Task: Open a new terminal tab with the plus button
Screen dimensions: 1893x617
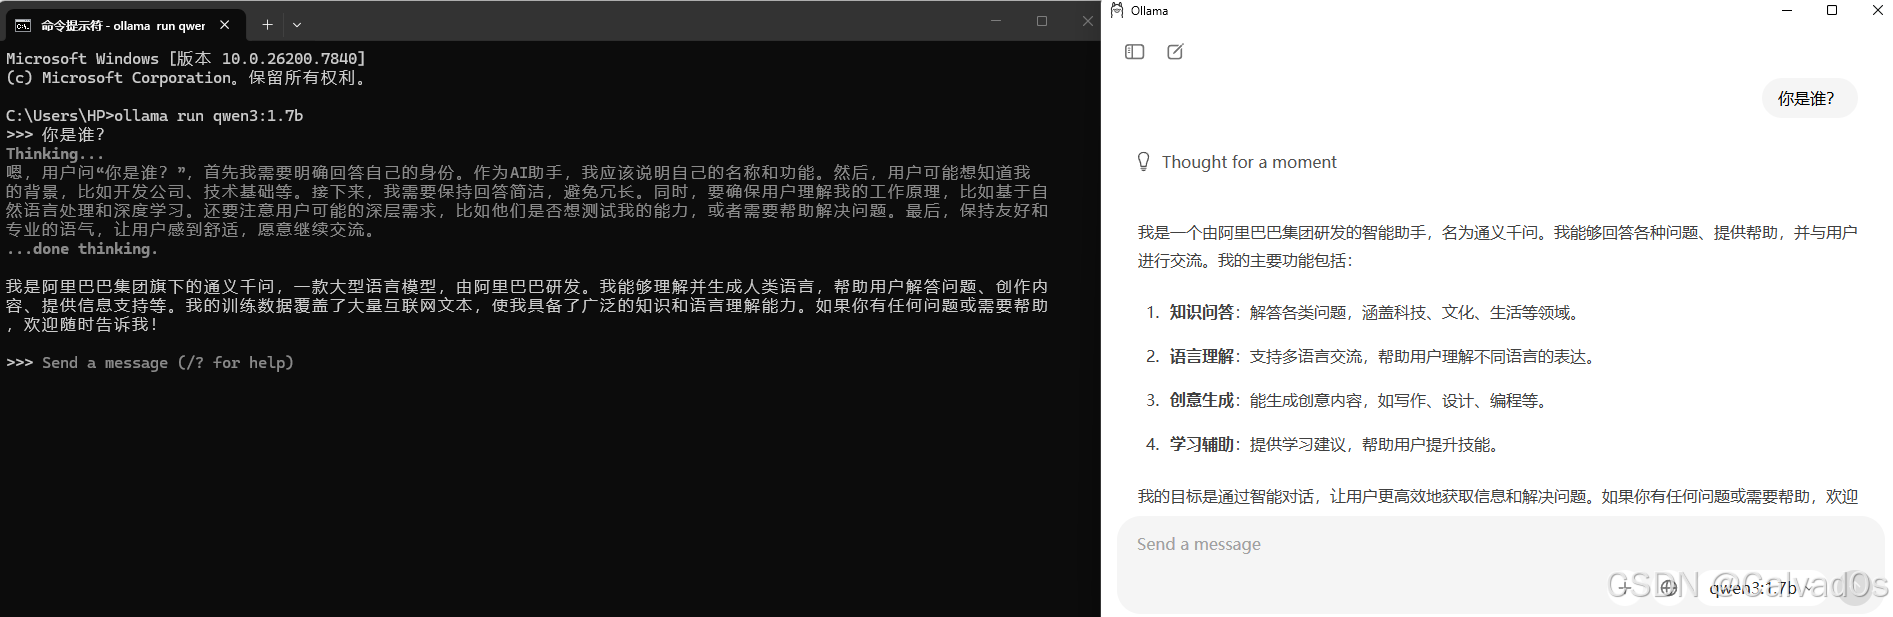Action: pyautogui.click(x=267, y=24)
